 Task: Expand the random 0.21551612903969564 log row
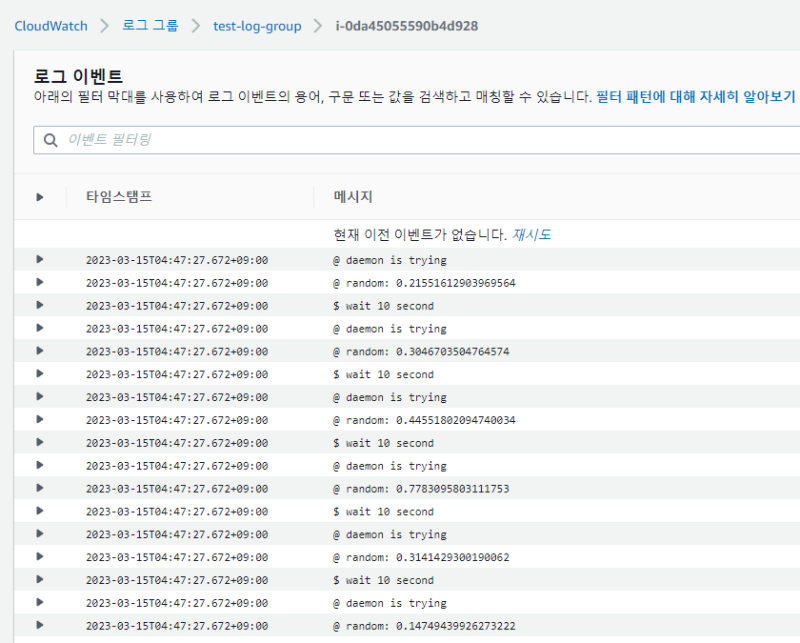pyautogui.click(x=40, y=282)
